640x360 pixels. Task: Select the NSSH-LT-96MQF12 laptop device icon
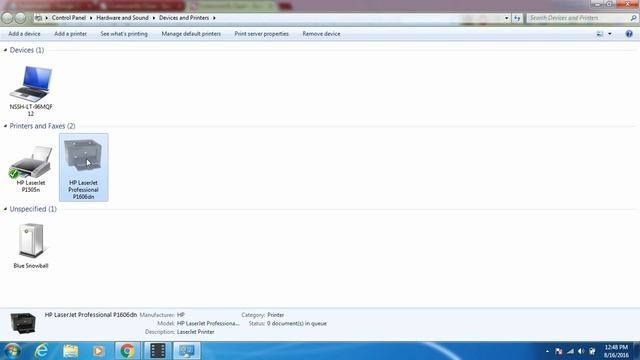pos(31,84)
